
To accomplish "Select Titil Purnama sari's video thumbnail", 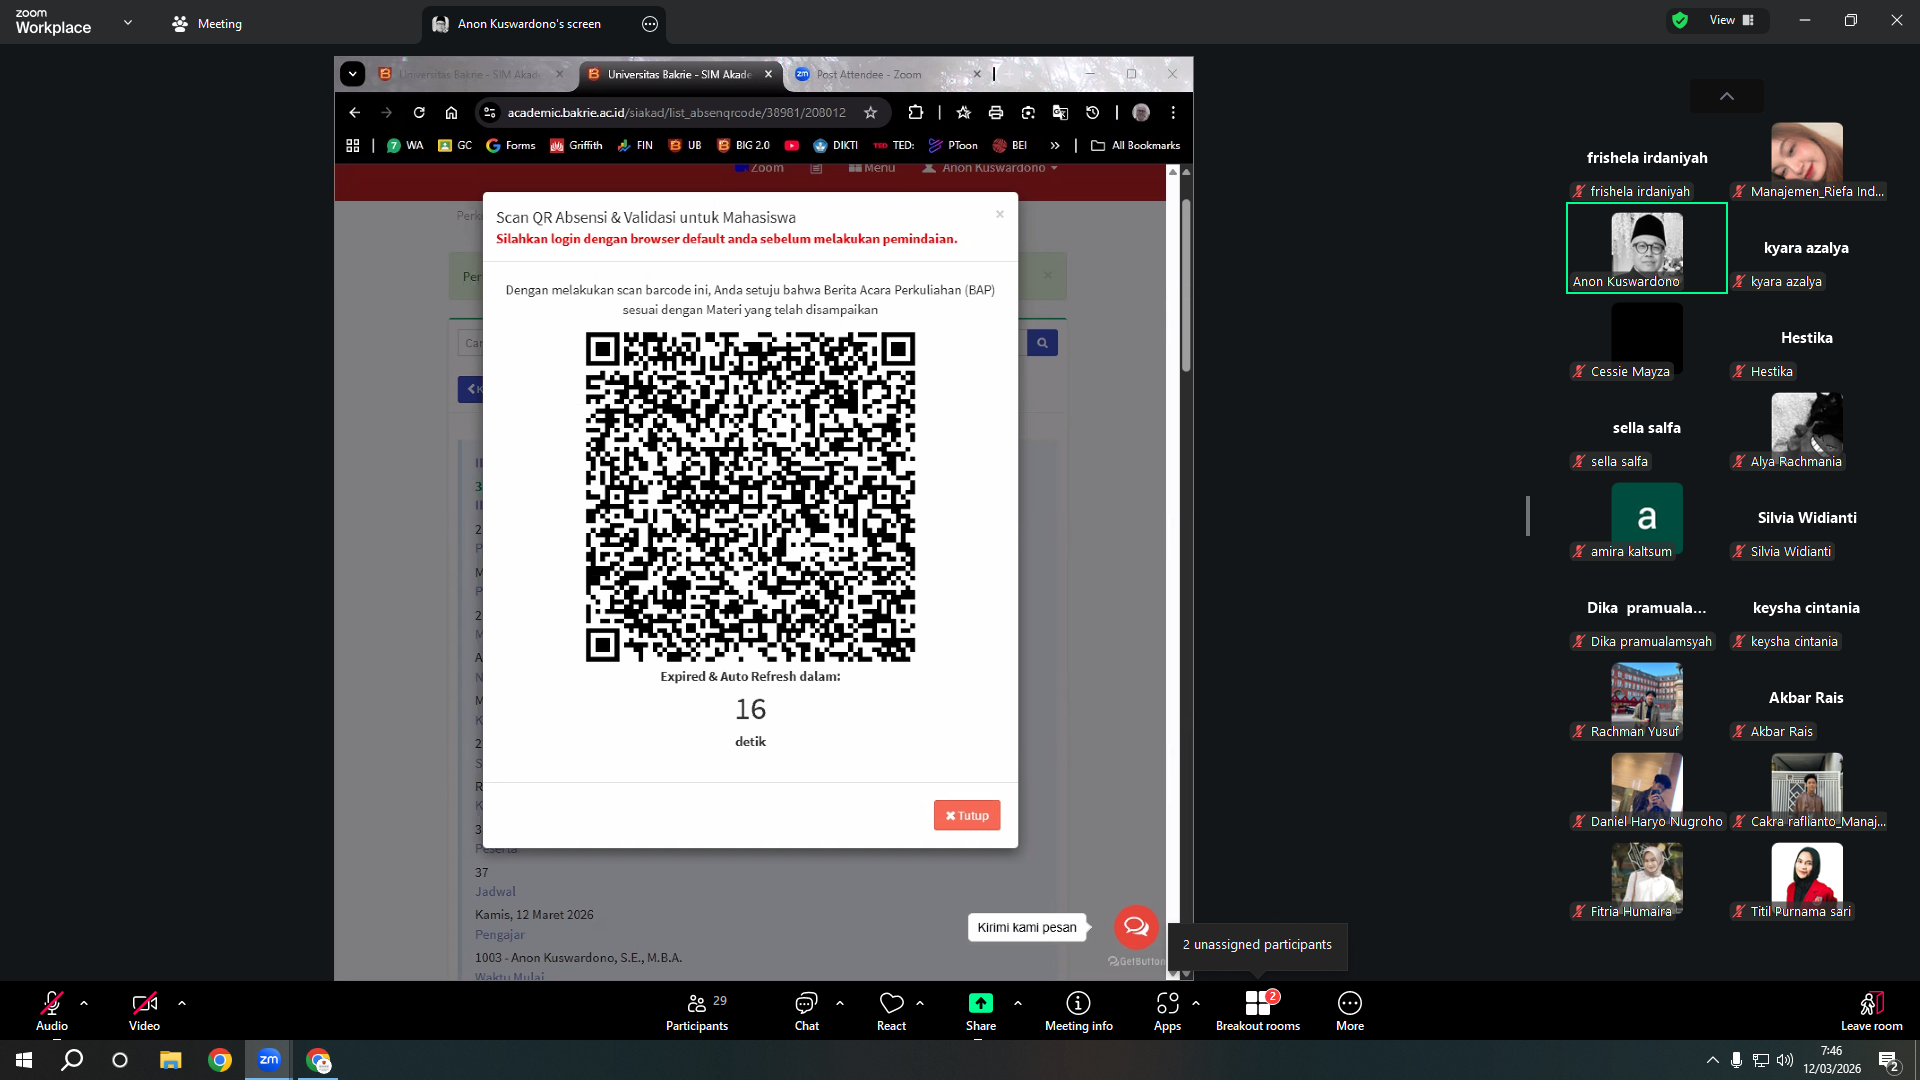I will pyautogui.click(x=1807, y=880).
